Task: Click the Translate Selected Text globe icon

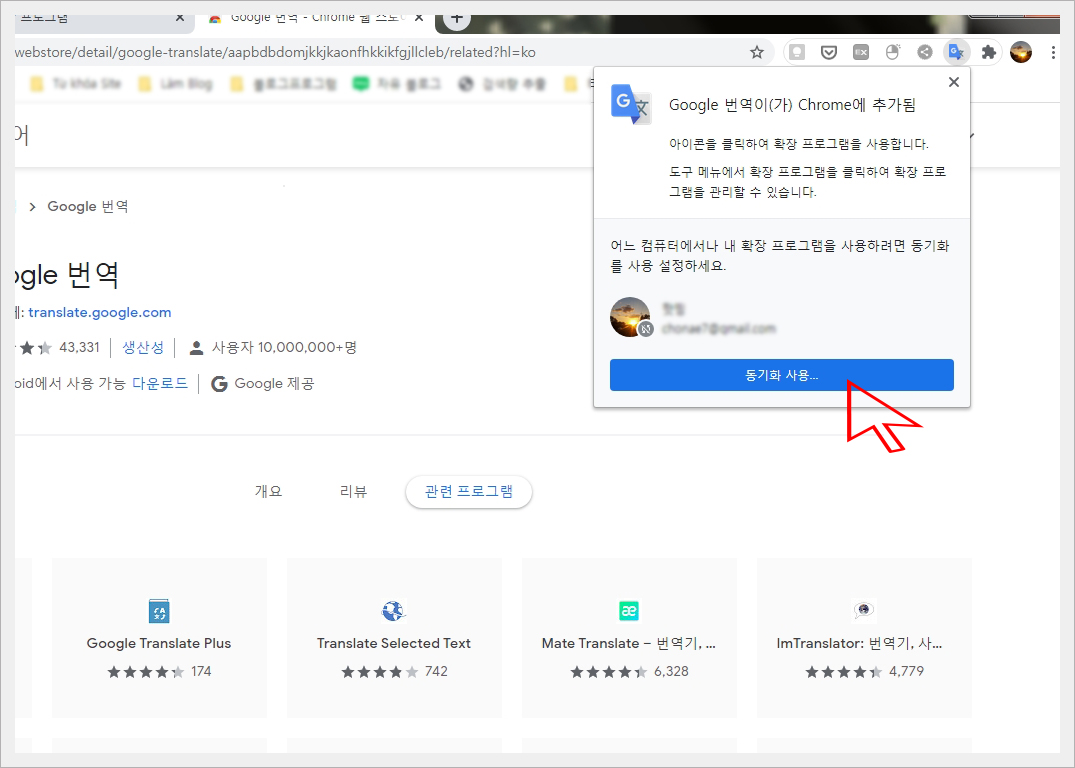Action: [394, 610]
